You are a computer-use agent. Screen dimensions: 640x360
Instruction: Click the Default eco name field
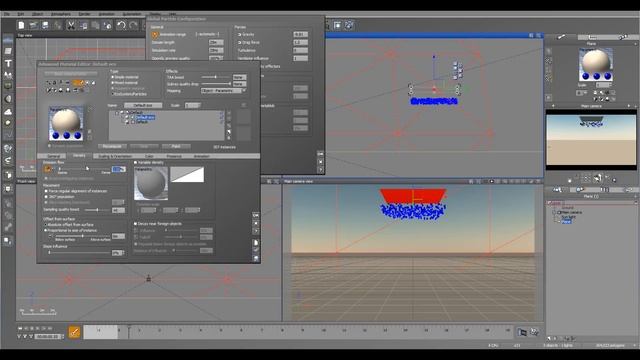(143, 105)
